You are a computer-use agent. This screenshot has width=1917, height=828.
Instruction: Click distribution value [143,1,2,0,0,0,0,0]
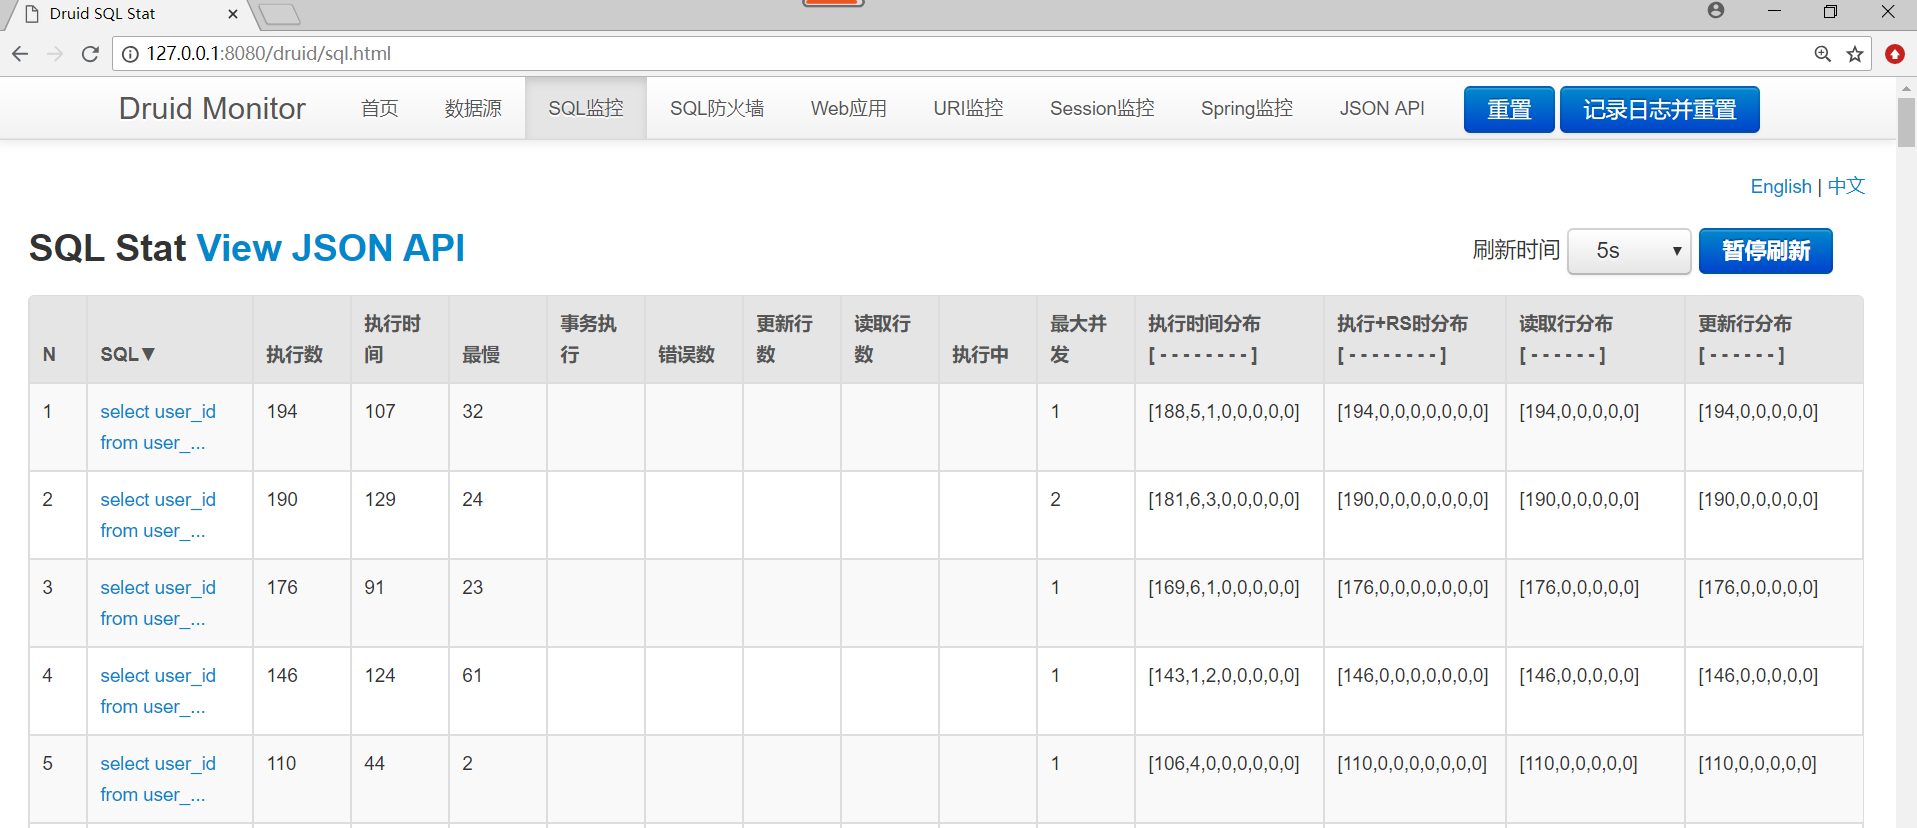pyautogui.click(x=1224, y=675)
